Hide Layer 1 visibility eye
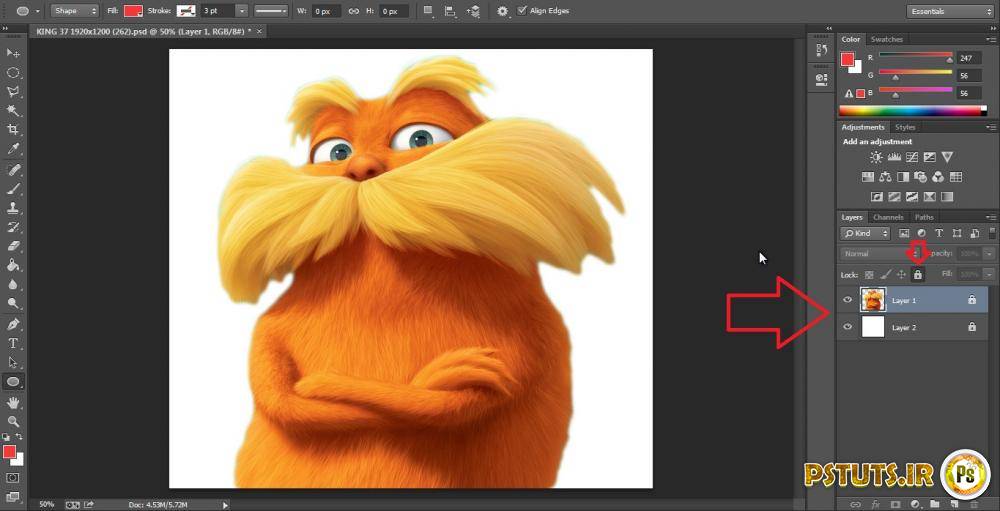The width and height of the screenshot is (1000, 511). (x=847, y=299)
